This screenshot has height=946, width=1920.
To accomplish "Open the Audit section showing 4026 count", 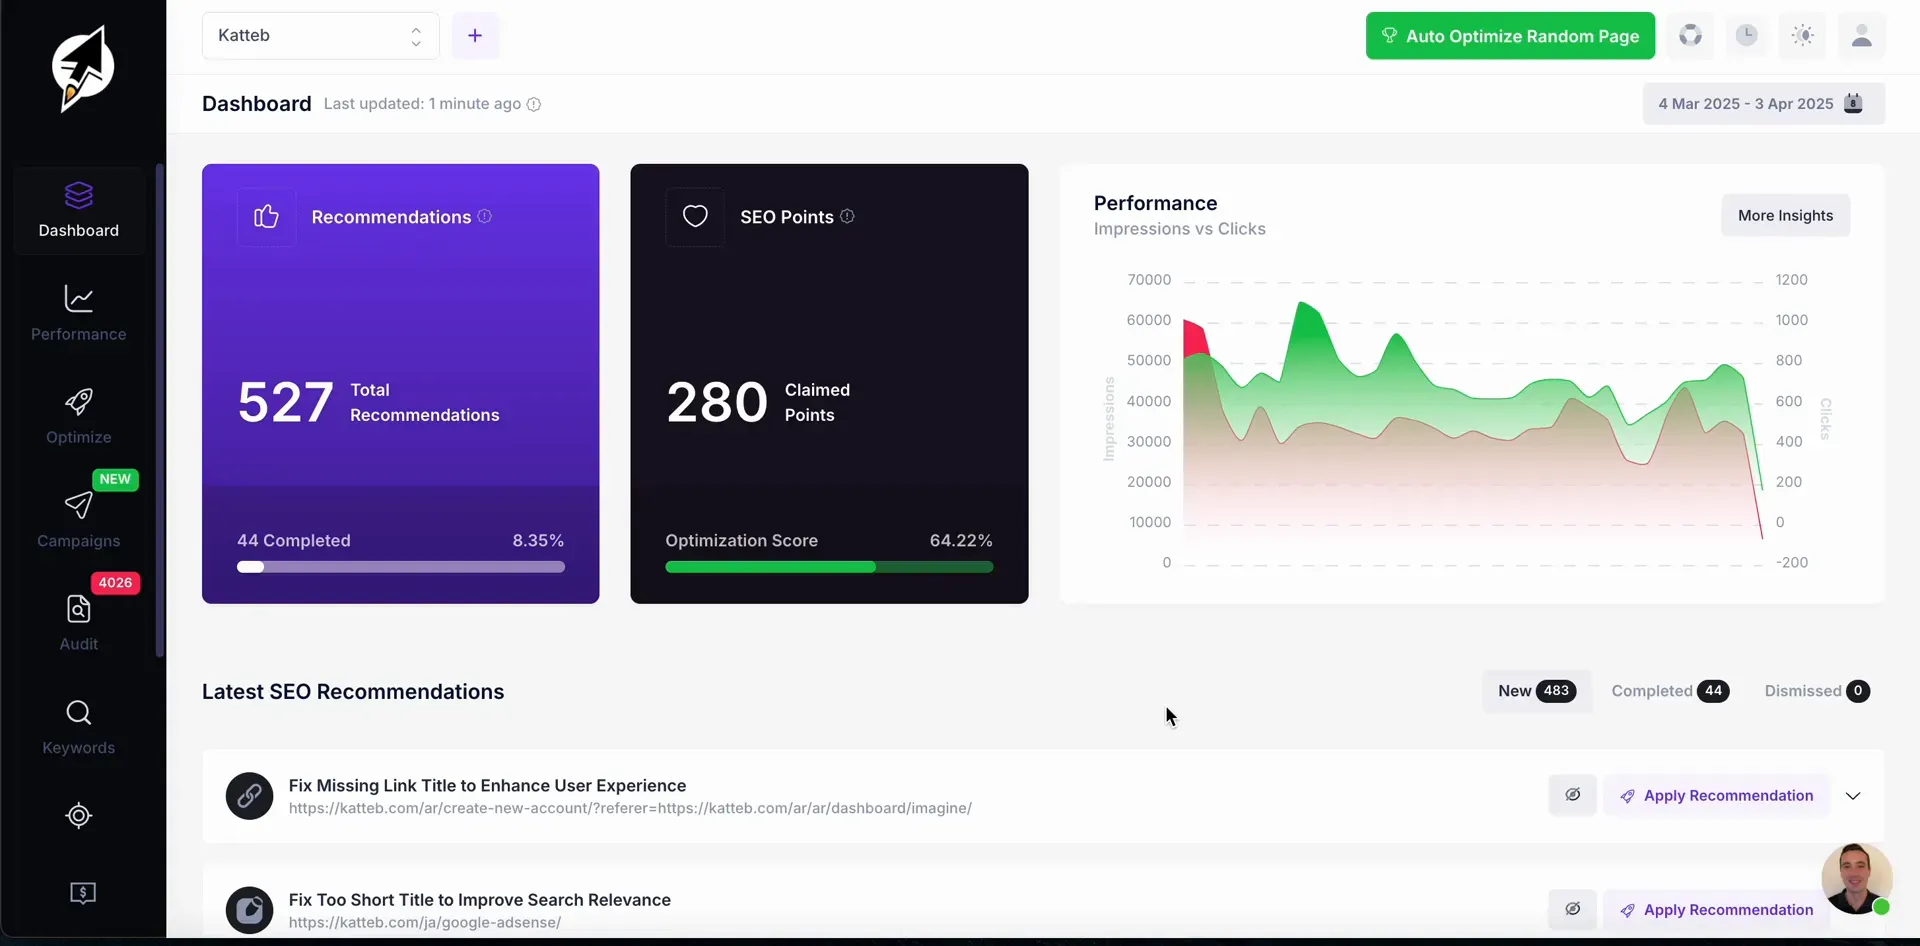I will (77, 622).
